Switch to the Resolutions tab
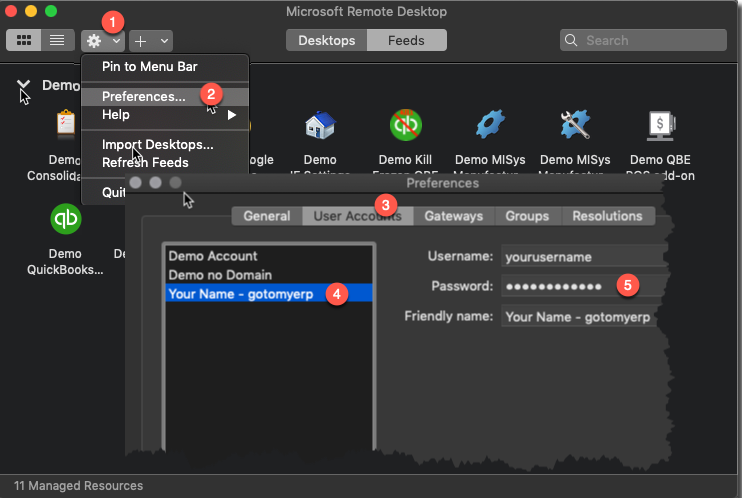Image resolution: width=742 pixels, height=498 pixels. [608, 216]
